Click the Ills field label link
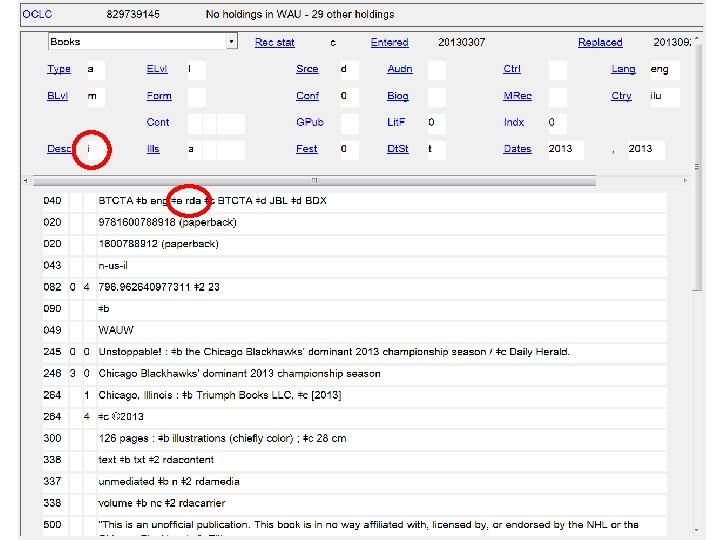Image resolution: width=720 pixels, height=540 pixels. tap(153, 149)
